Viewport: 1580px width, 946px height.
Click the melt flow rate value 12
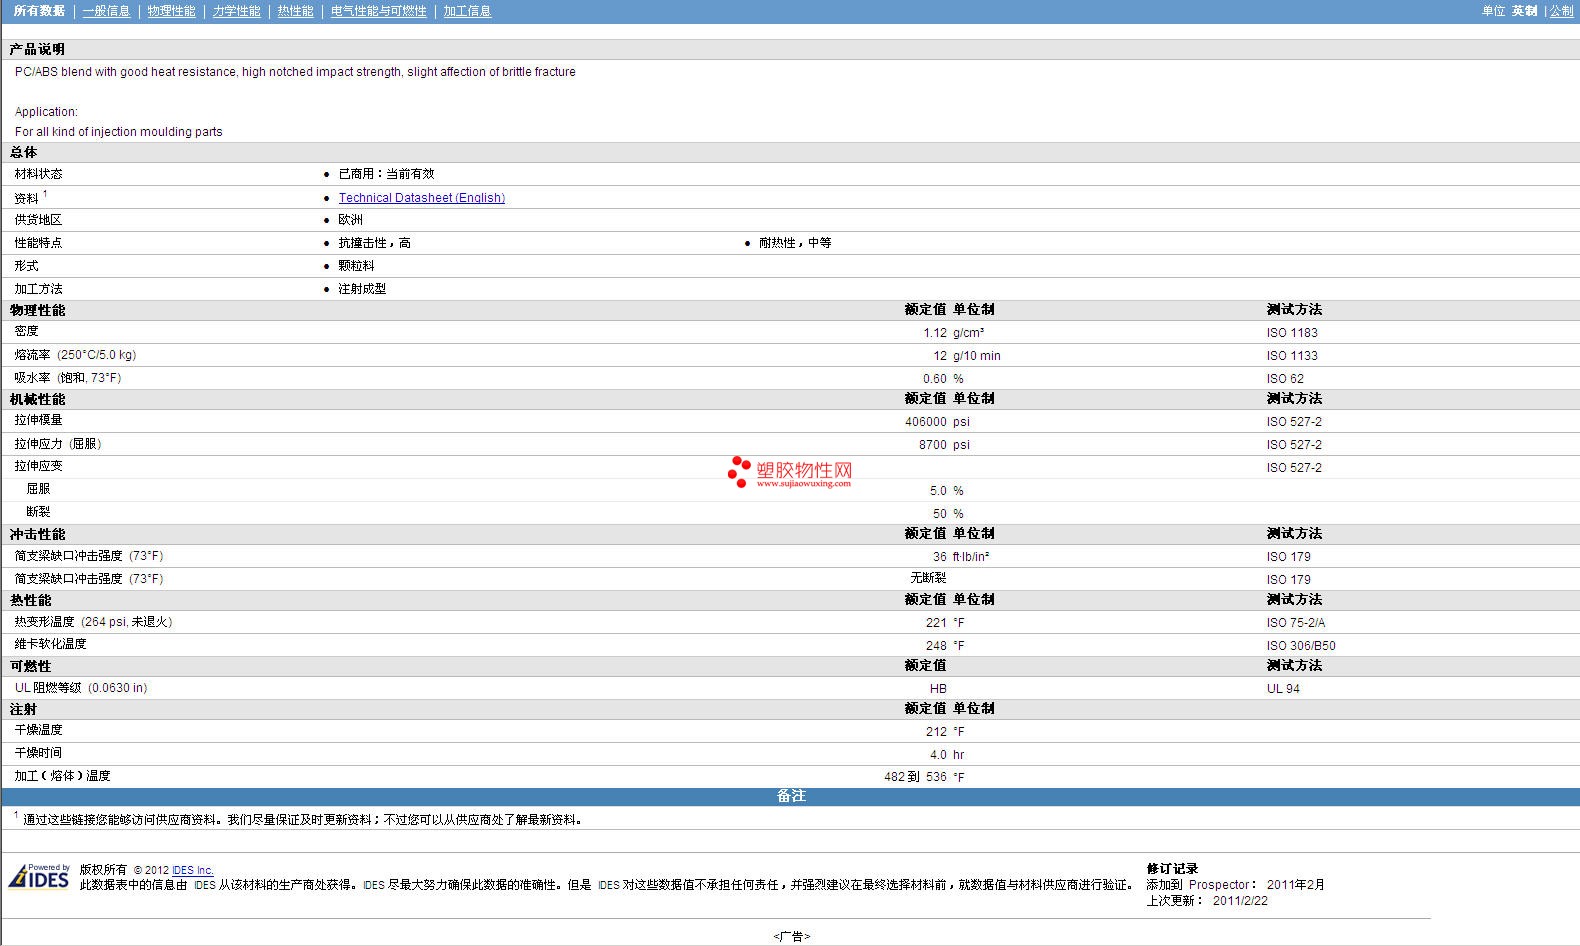pos(939,356)
